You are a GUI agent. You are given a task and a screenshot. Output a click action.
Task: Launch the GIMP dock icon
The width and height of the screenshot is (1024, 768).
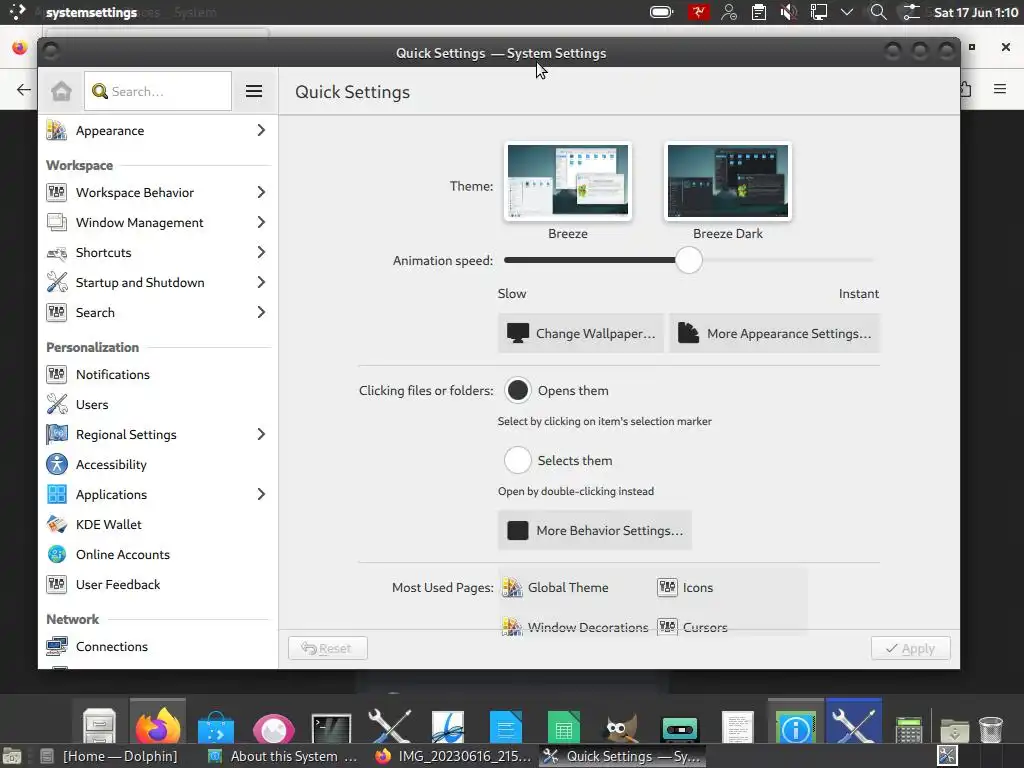(x=621, y=728)
